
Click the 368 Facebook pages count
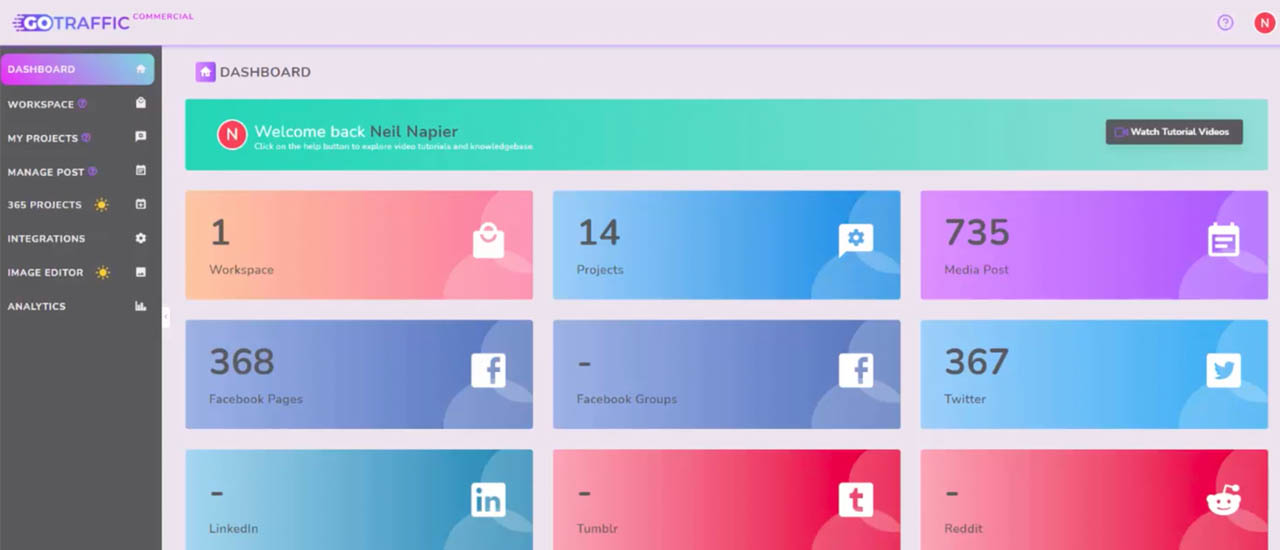(241, 361)
